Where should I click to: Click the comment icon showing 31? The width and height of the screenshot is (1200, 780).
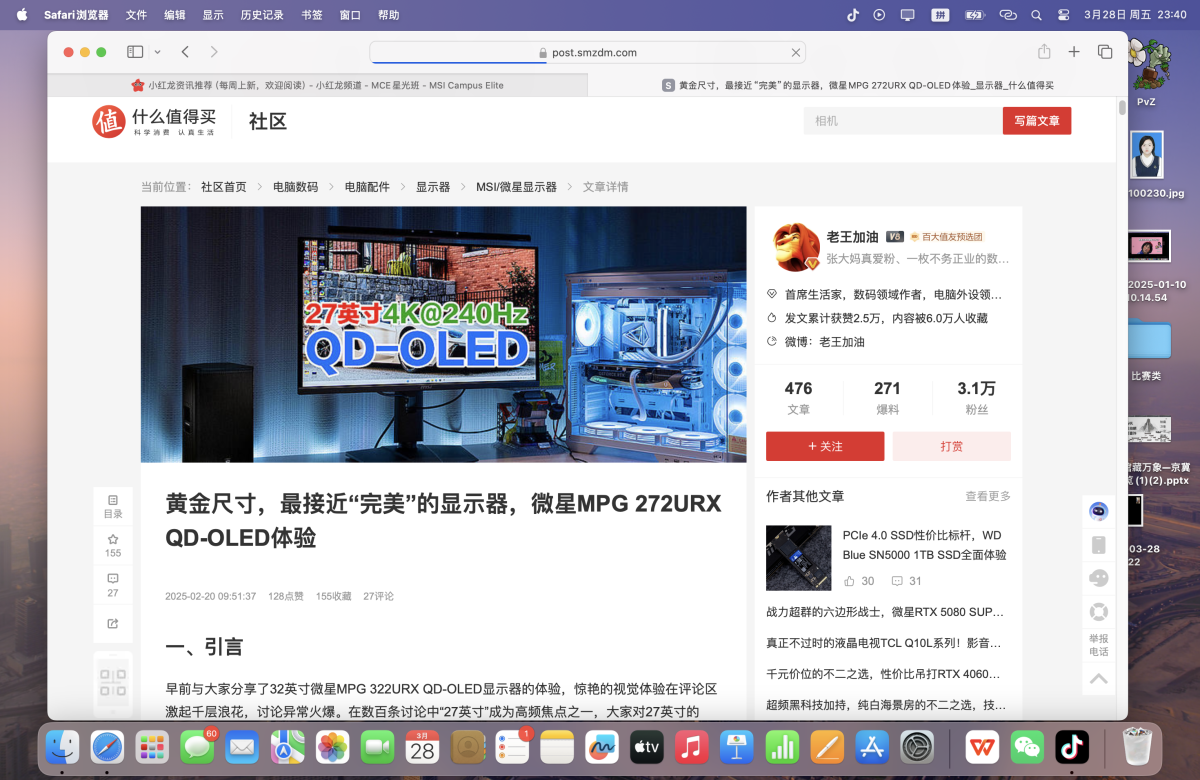coord(897,581)
